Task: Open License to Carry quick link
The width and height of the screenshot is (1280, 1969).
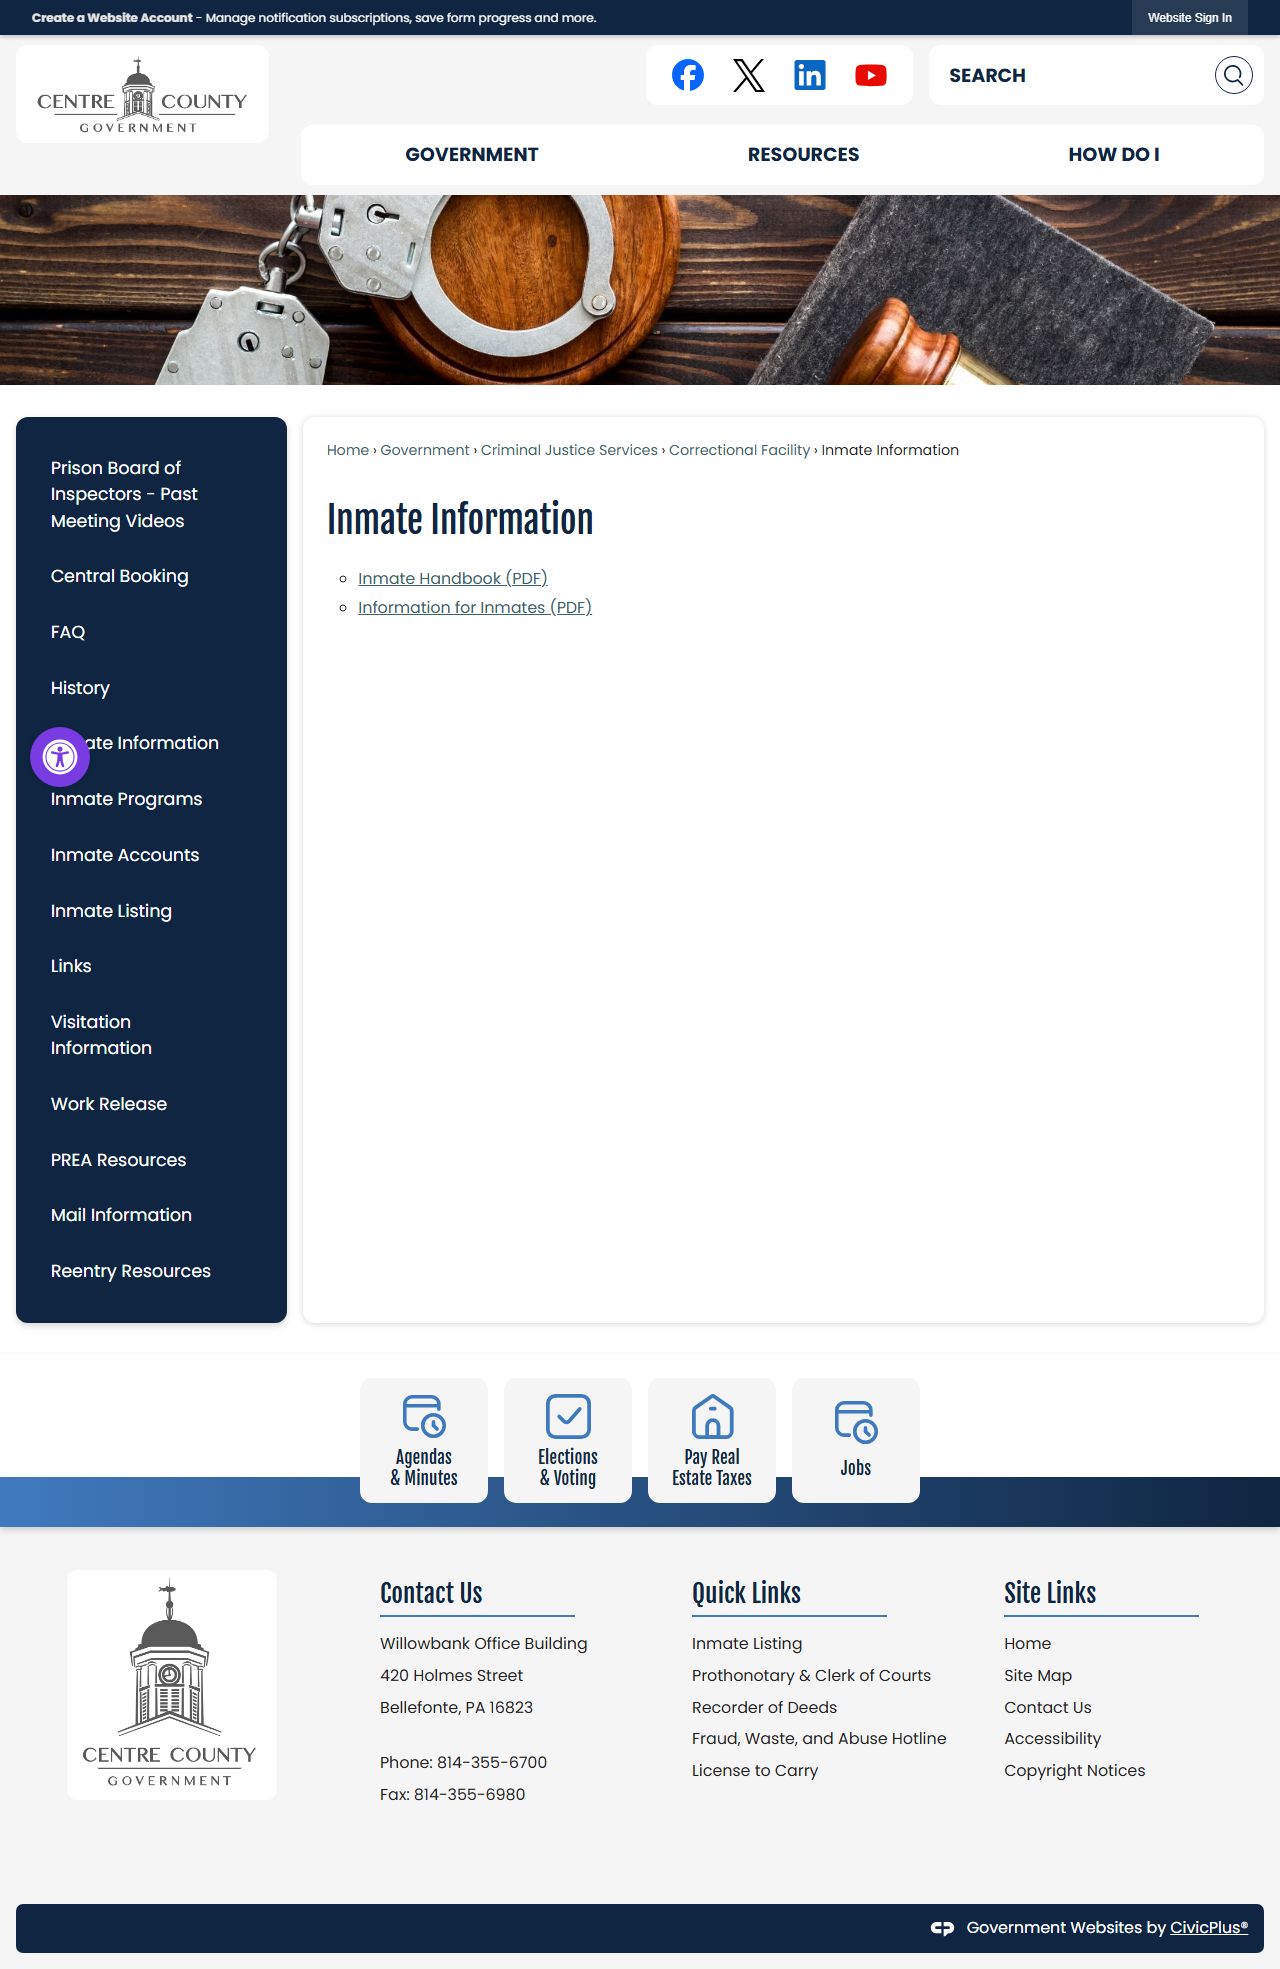Action: [755, 1770]
